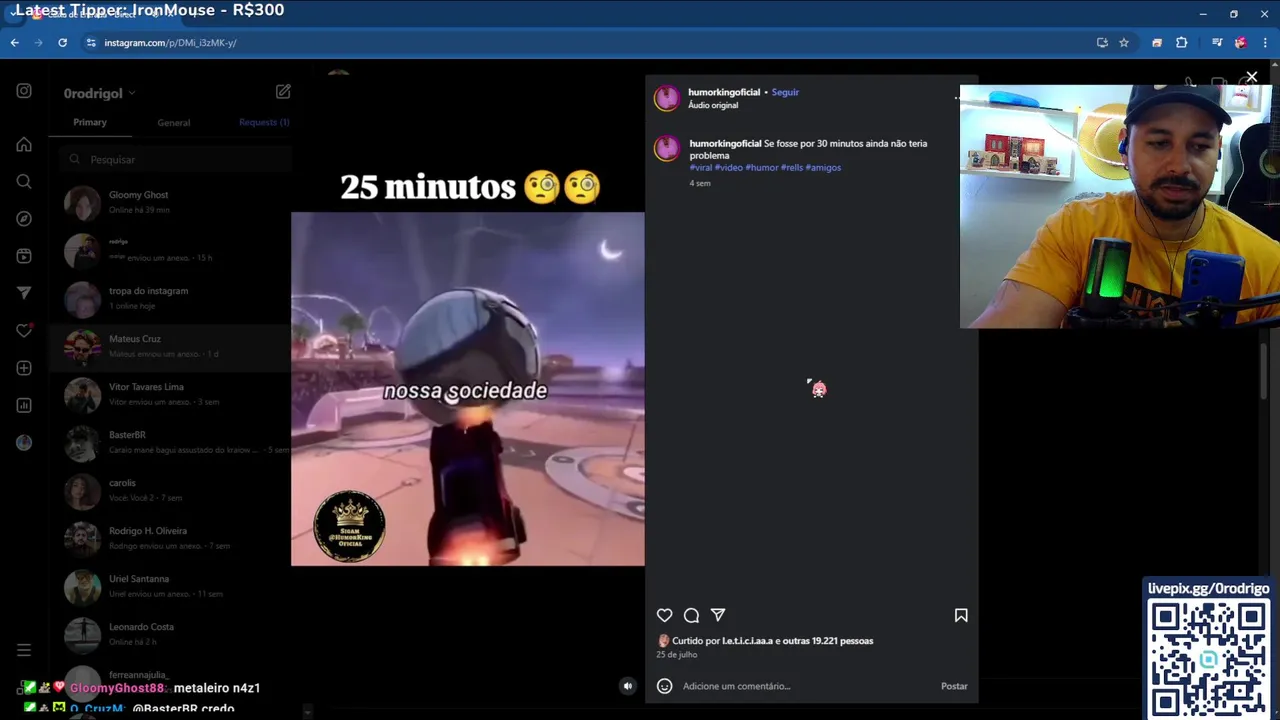The height and width of the screenshot is (720, 1280).
Task: Open Search from the left sidebar magnifier
Action: (24, 181)
